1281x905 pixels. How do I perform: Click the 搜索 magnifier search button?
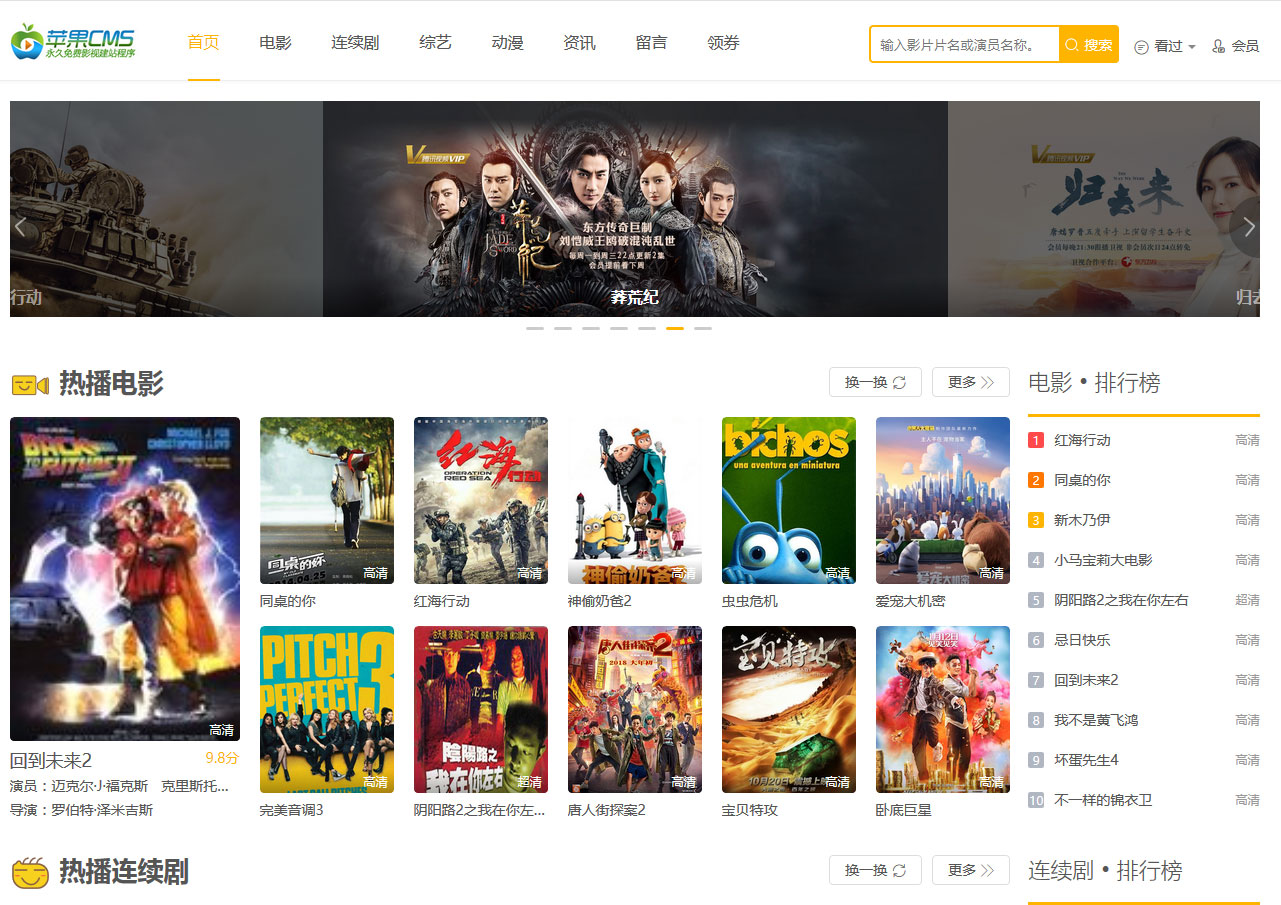pyautogui.click(x=1088, y=45)
